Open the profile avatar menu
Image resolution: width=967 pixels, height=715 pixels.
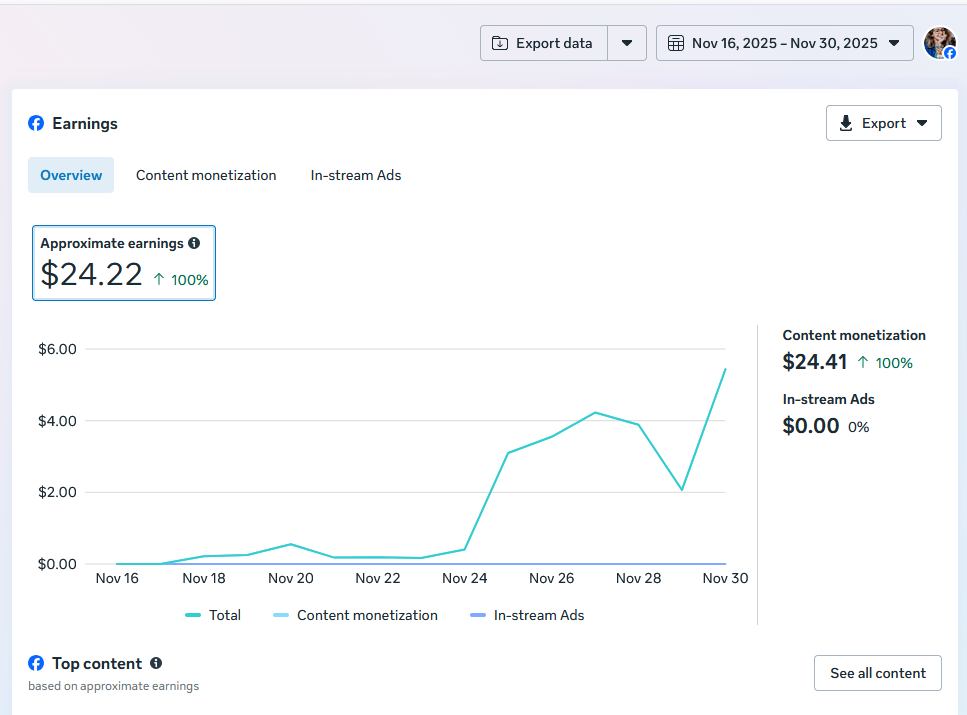(939, 43)
